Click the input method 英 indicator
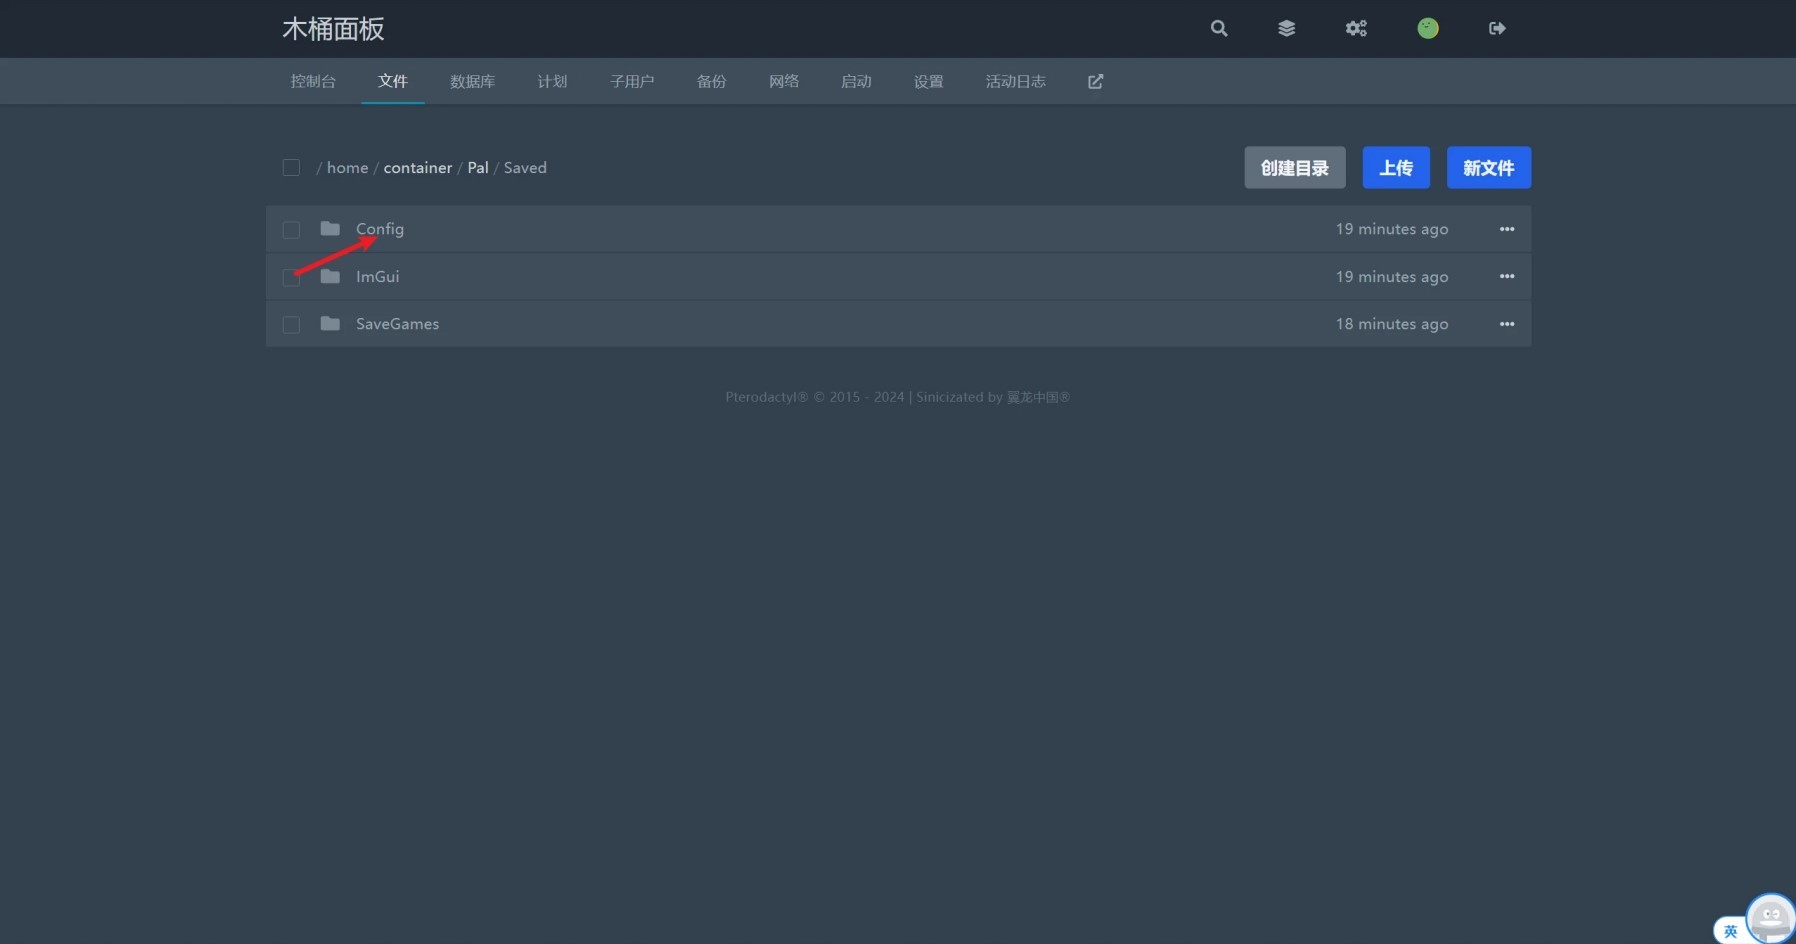Image resolution: width=1796 pixels, height=944 pixels. click(x=1730, y=931)
